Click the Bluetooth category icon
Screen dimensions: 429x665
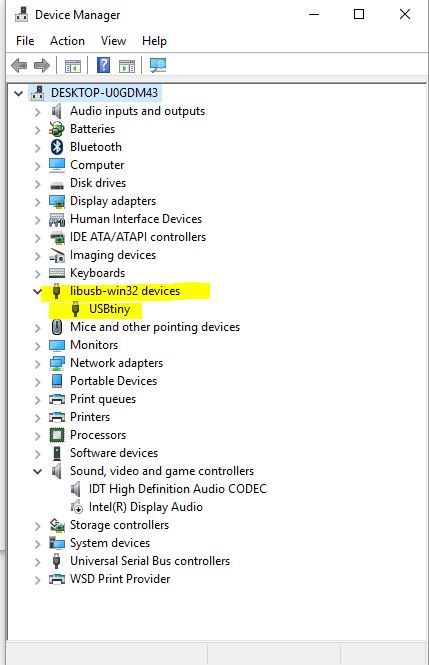pyautogui.click(x=57, y=147)
